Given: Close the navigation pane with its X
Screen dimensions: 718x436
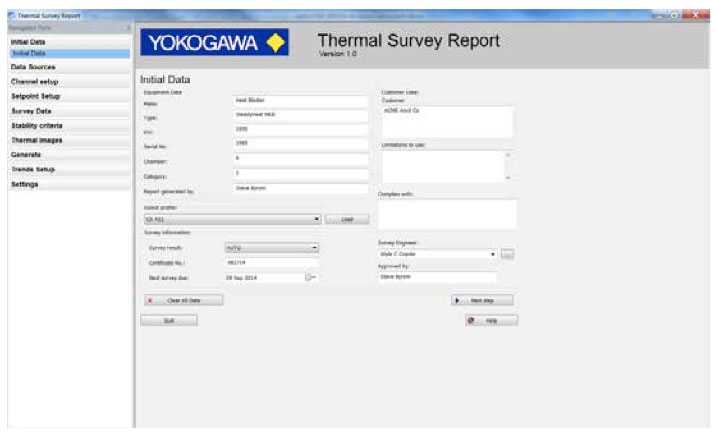Looking at the screenshot, I should coord(128,28).
